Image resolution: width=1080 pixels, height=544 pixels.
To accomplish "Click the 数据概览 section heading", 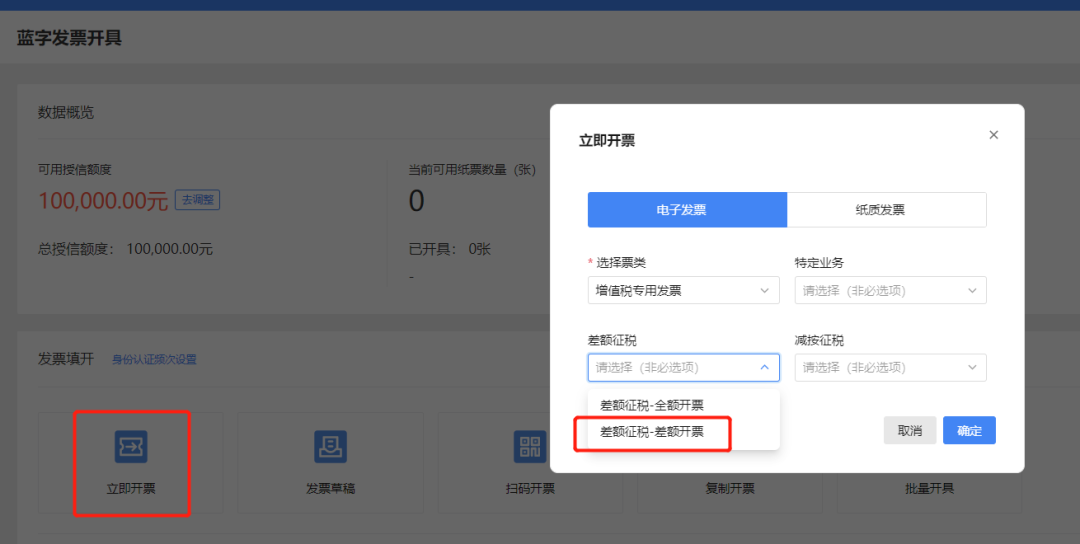I will pyautogui.click(x=65, y=113).
